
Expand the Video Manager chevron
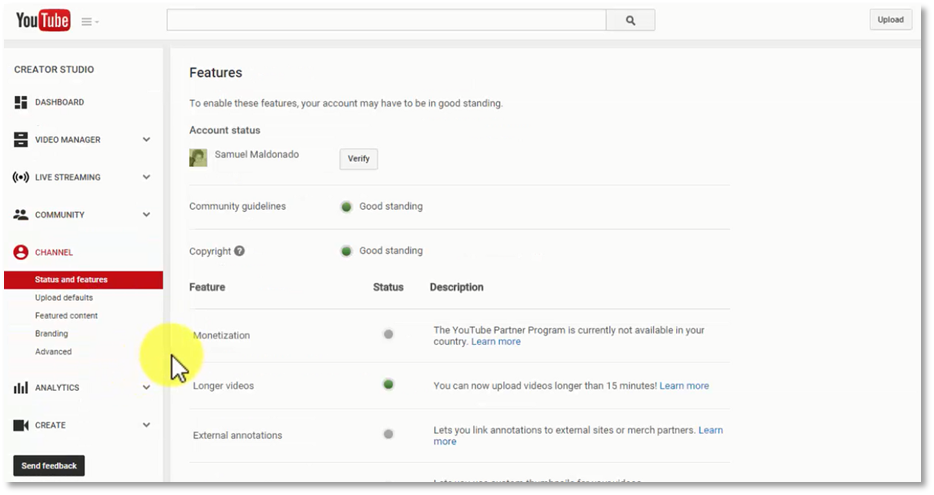pyautogui.click(x=147, y=139)
